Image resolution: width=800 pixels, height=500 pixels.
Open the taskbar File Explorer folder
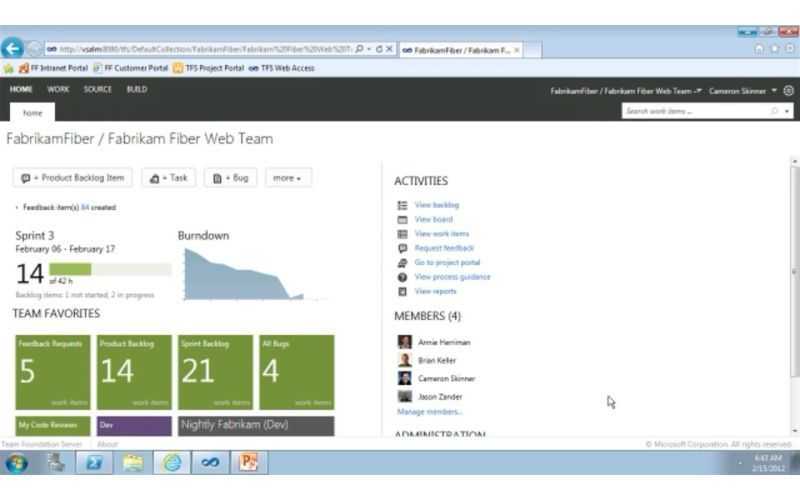[133, 463]
